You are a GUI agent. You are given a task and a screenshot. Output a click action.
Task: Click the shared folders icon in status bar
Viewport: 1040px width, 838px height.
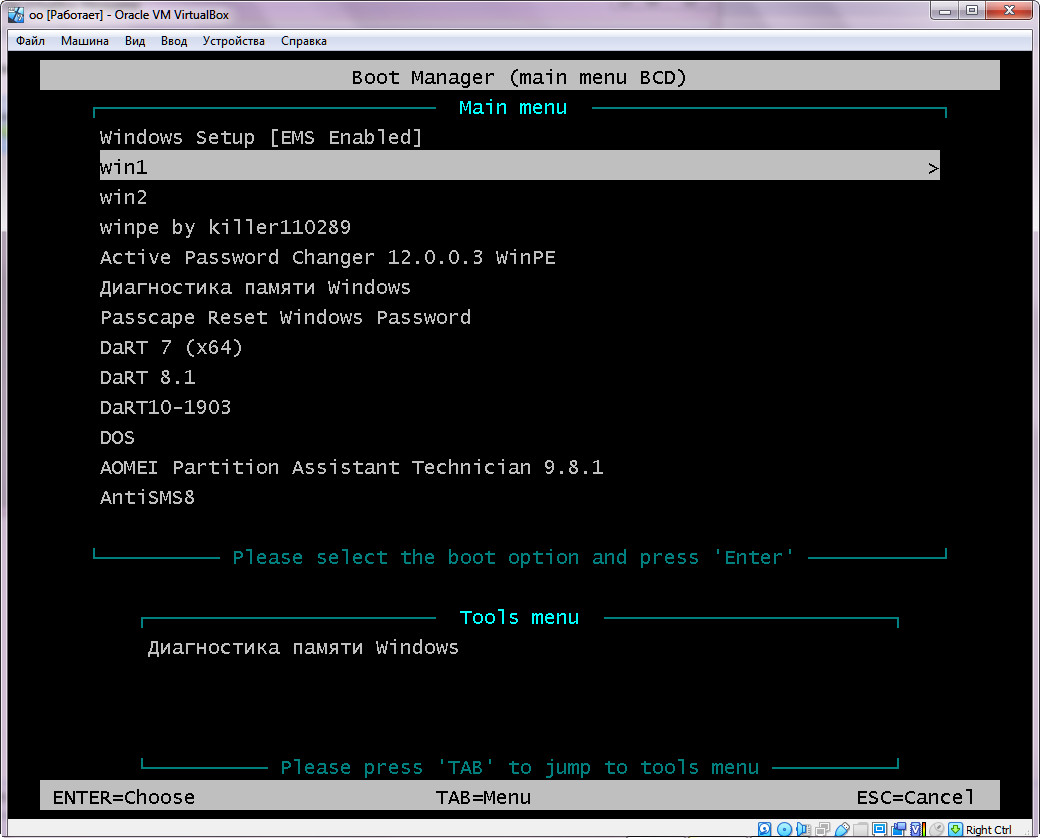click(860, 829)
